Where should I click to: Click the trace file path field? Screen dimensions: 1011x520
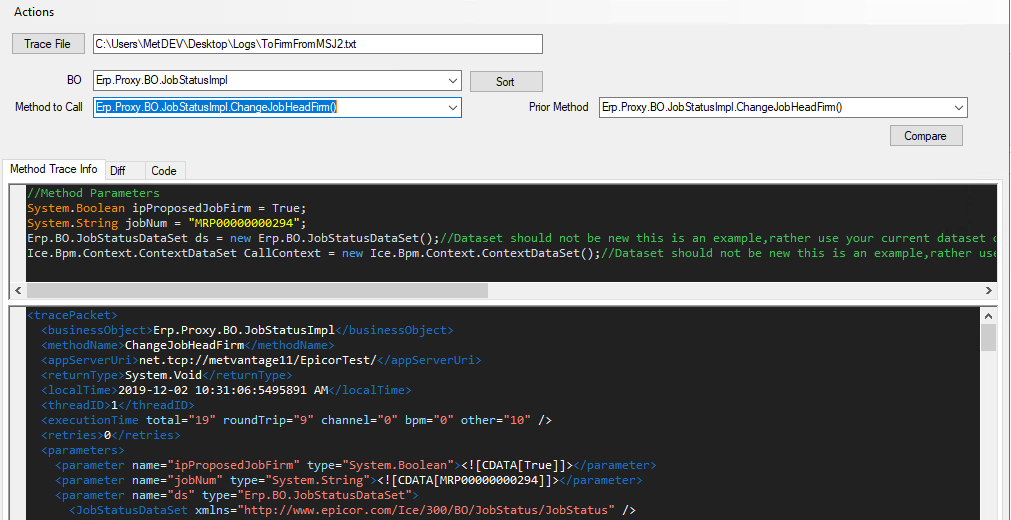(x=318, y=44)
